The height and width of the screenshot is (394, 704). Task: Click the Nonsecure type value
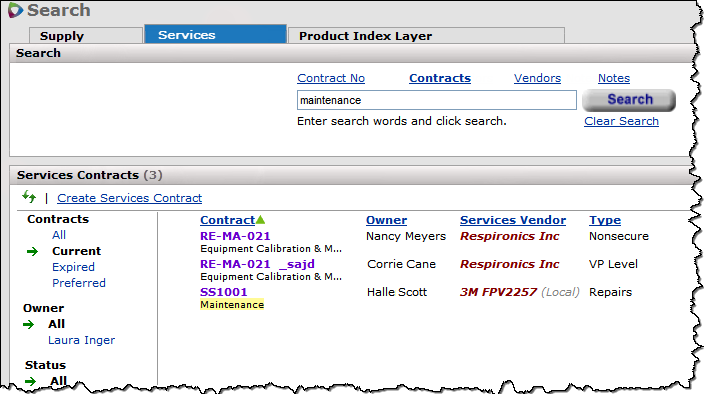click(x=619, y=236)
